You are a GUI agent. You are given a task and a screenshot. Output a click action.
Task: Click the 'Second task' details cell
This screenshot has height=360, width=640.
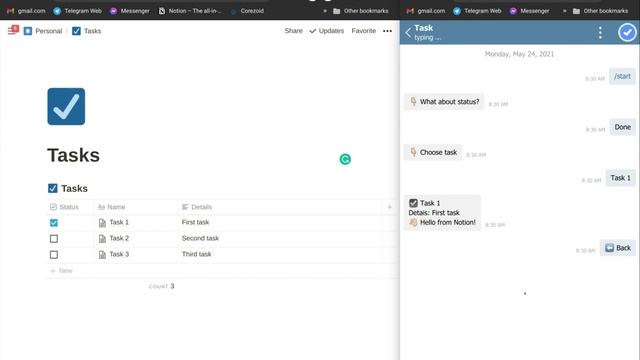point(200,238)
